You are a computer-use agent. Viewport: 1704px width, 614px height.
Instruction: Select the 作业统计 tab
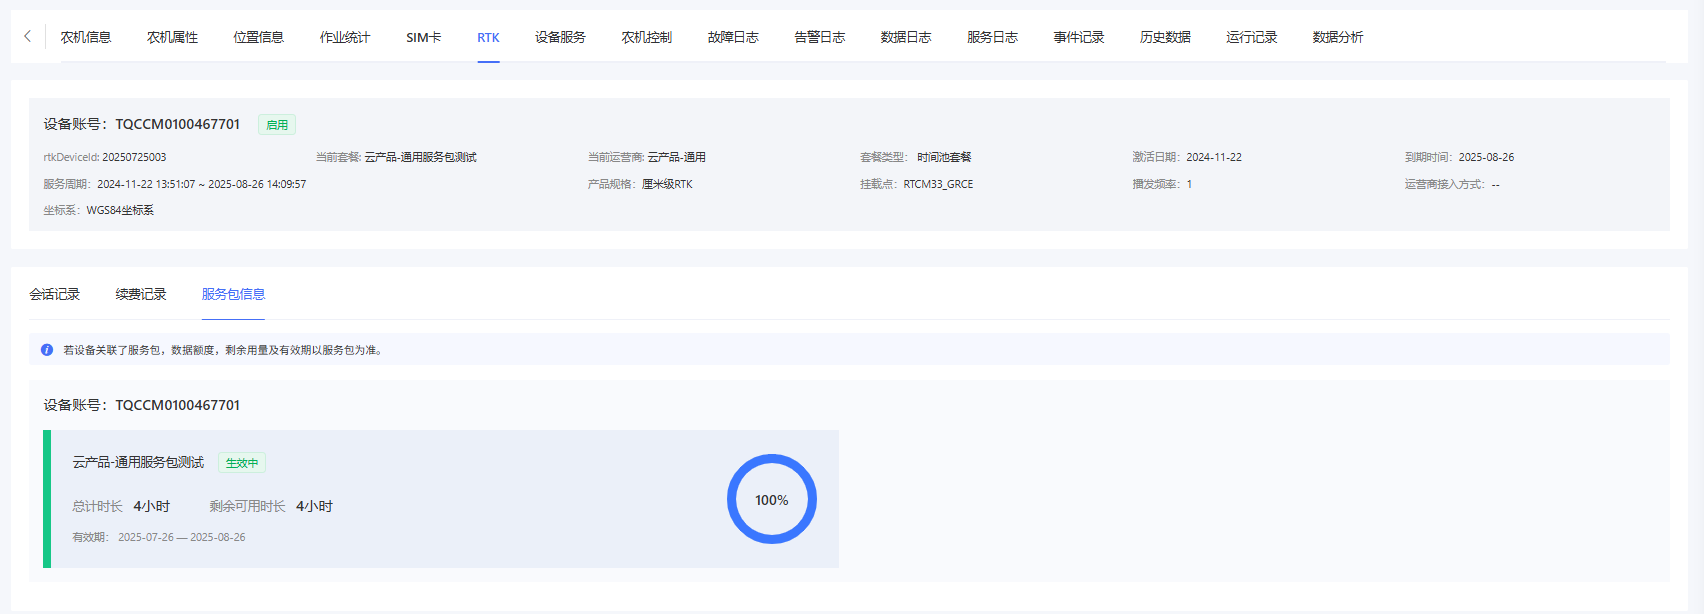(x=345, y=37)
